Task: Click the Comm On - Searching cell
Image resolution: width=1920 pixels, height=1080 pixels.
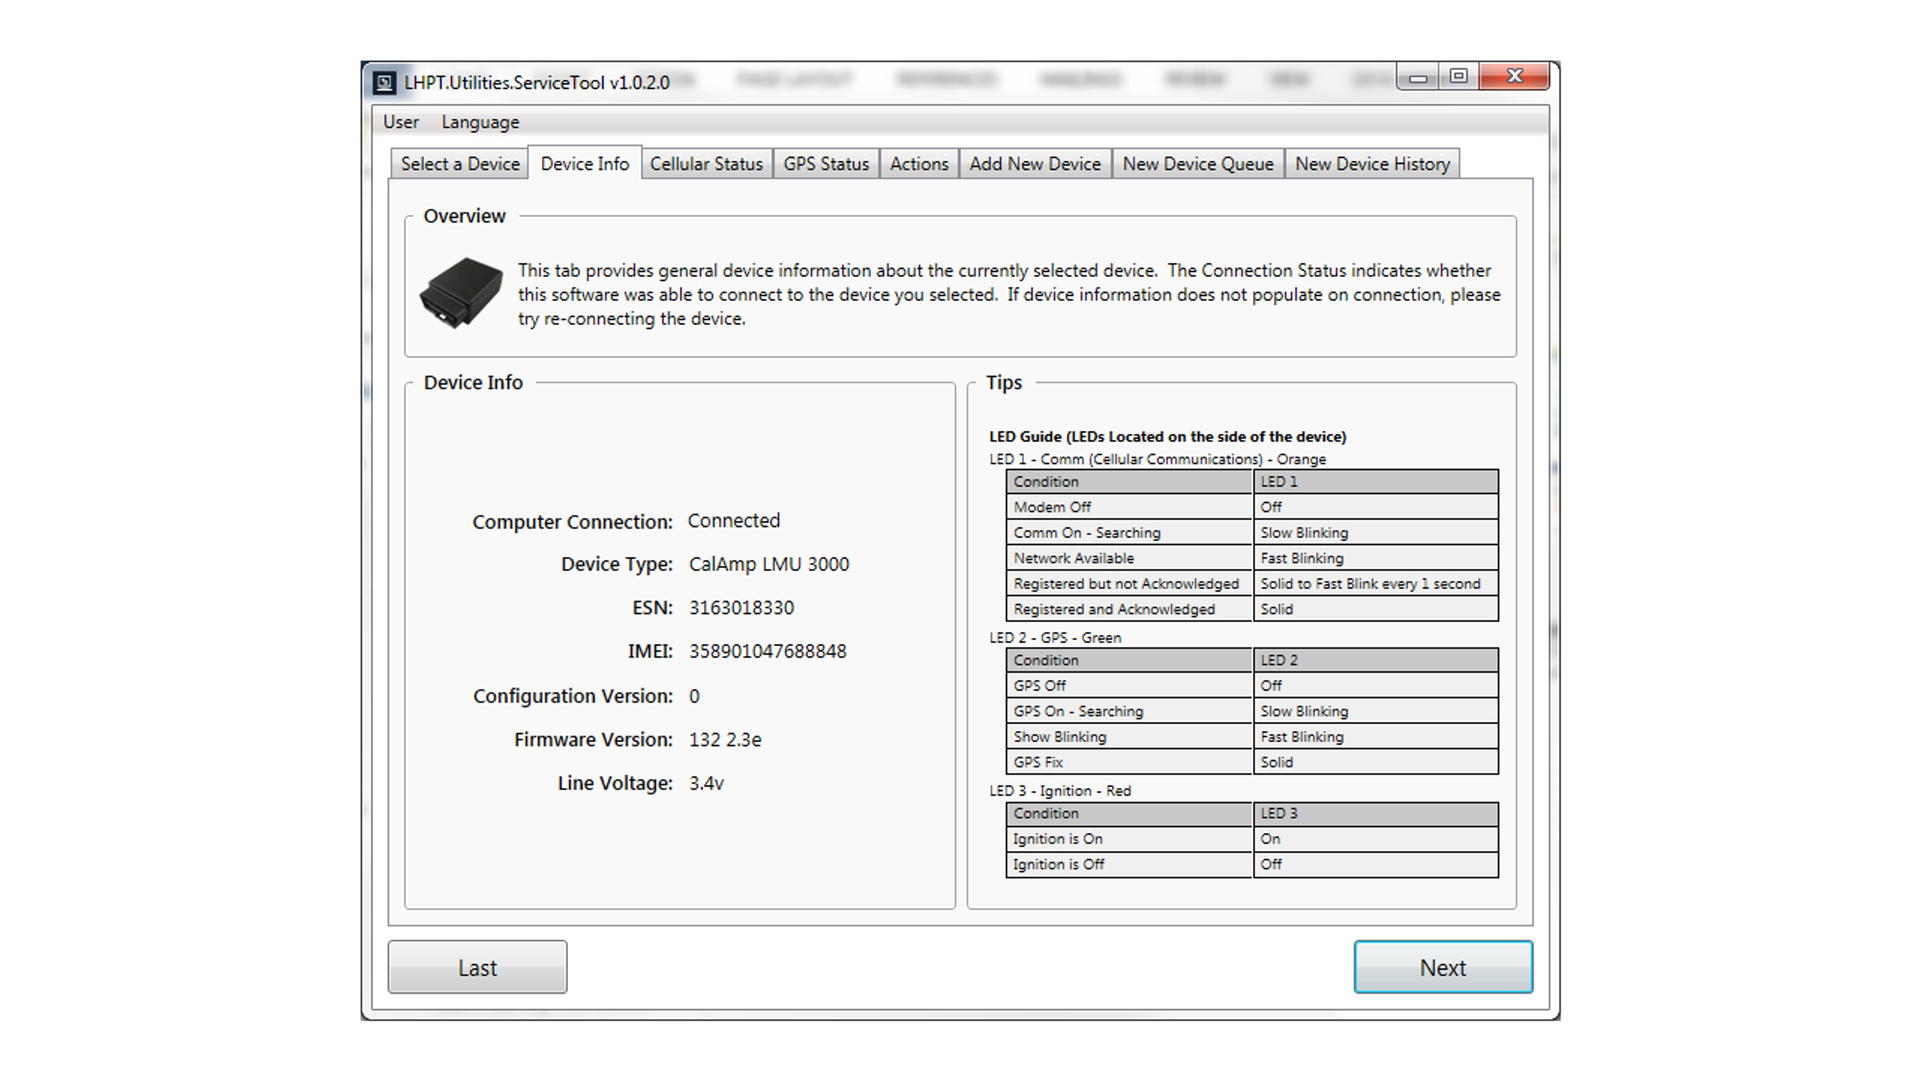Action: point(1130,533)
